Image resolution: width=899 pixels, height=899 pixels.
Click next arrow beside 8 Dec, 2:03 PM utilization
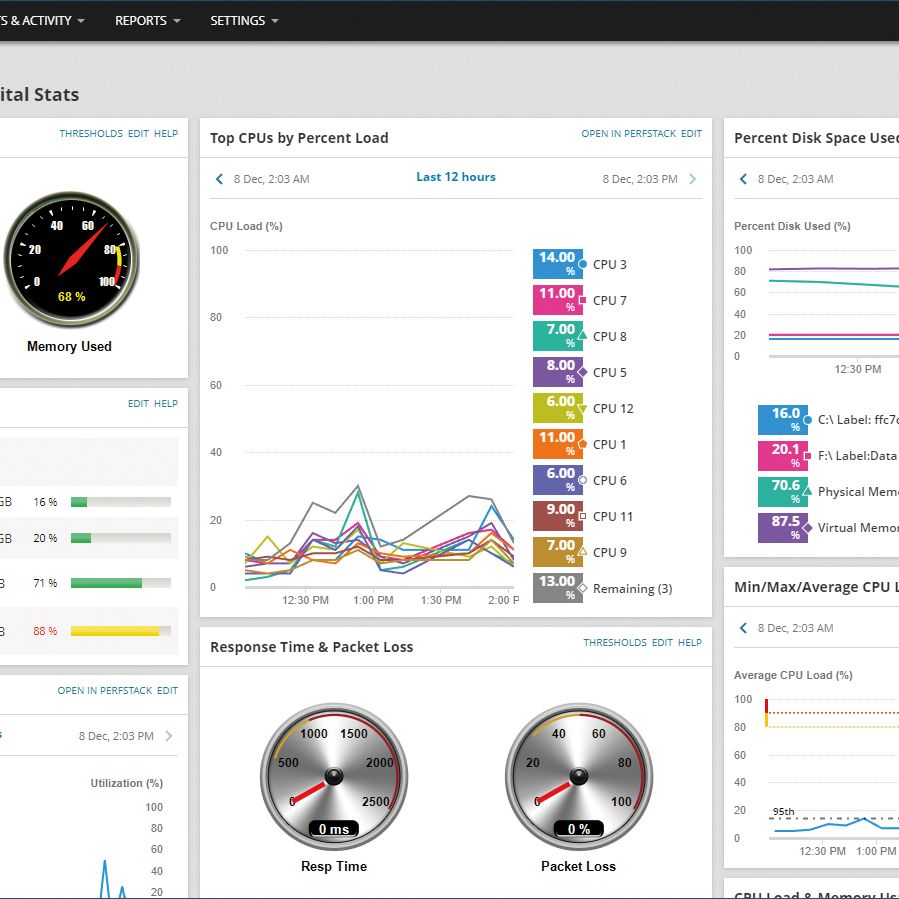169,736
